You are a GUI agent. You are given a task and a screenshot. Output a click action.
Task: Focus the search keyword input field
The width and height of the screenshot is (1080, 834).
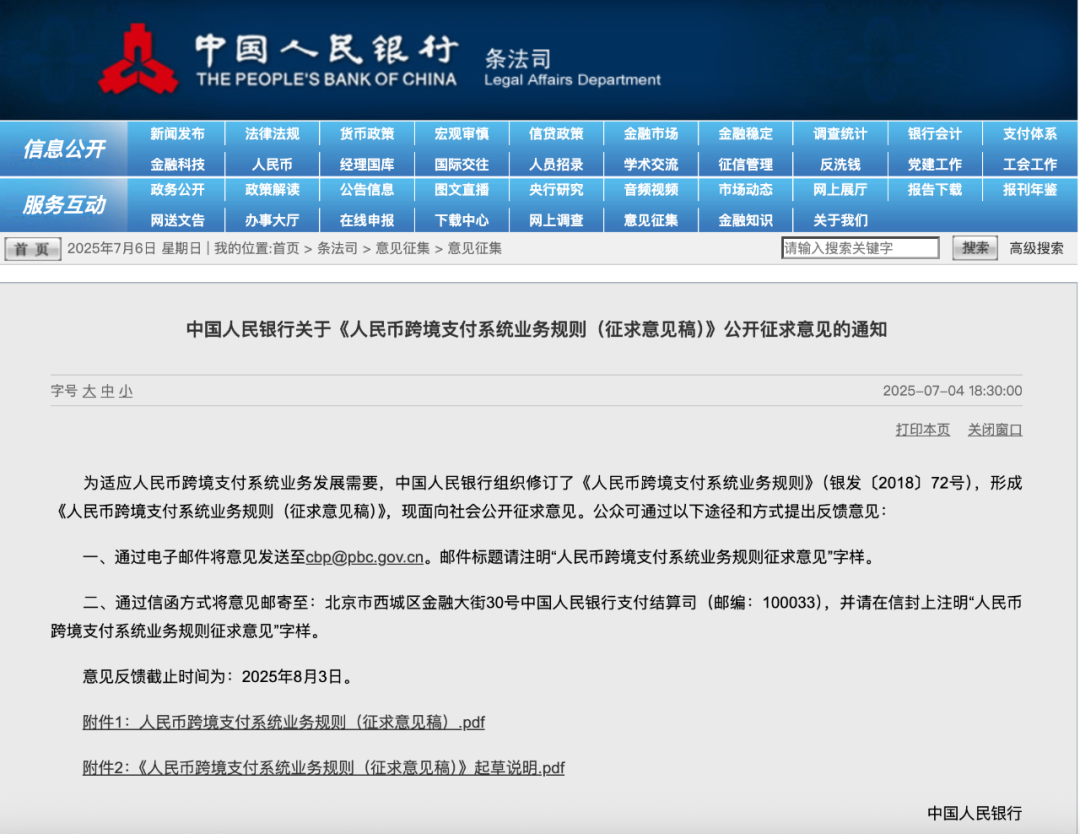(x=860, y=248)
